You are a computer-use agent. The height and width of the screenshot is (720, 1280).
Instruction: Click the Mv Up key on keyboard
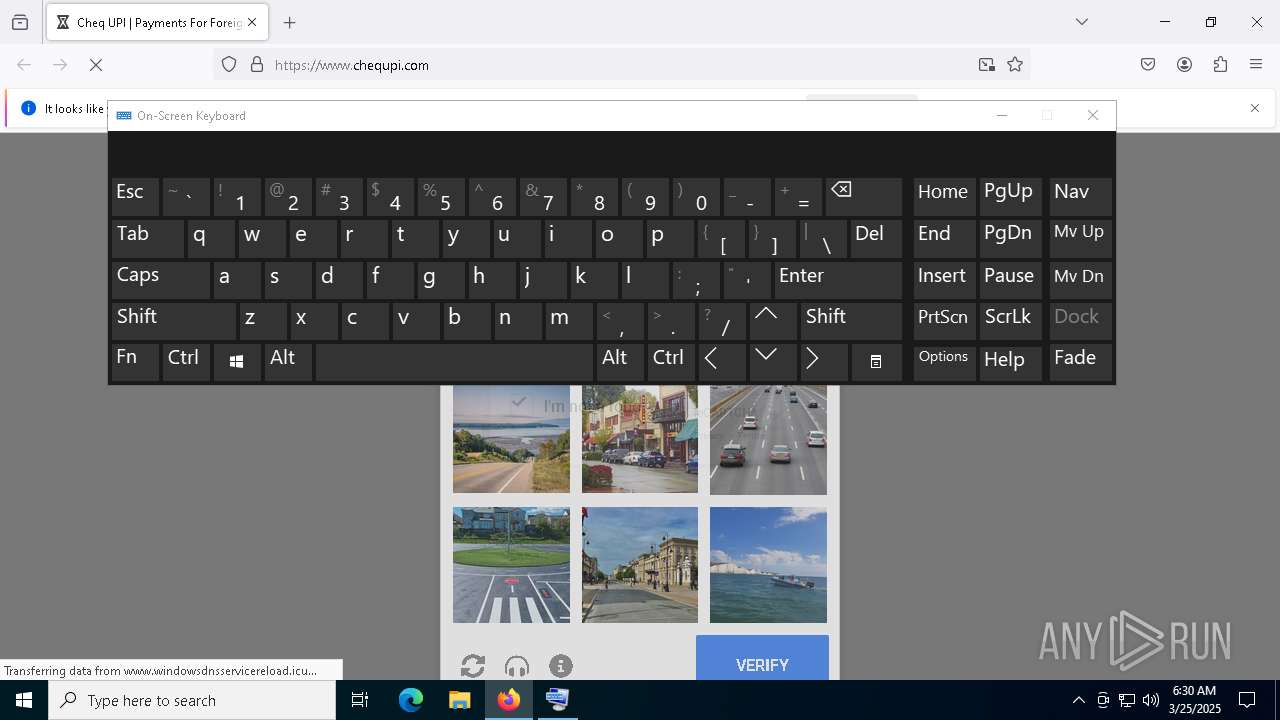click(x=1080, y=238)
